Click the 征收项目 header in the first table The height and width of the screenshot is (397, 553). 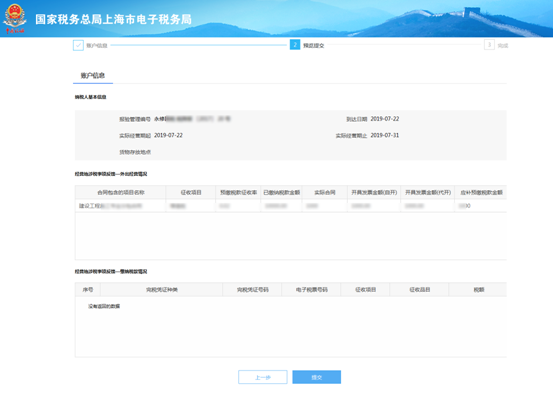point(191,193)
